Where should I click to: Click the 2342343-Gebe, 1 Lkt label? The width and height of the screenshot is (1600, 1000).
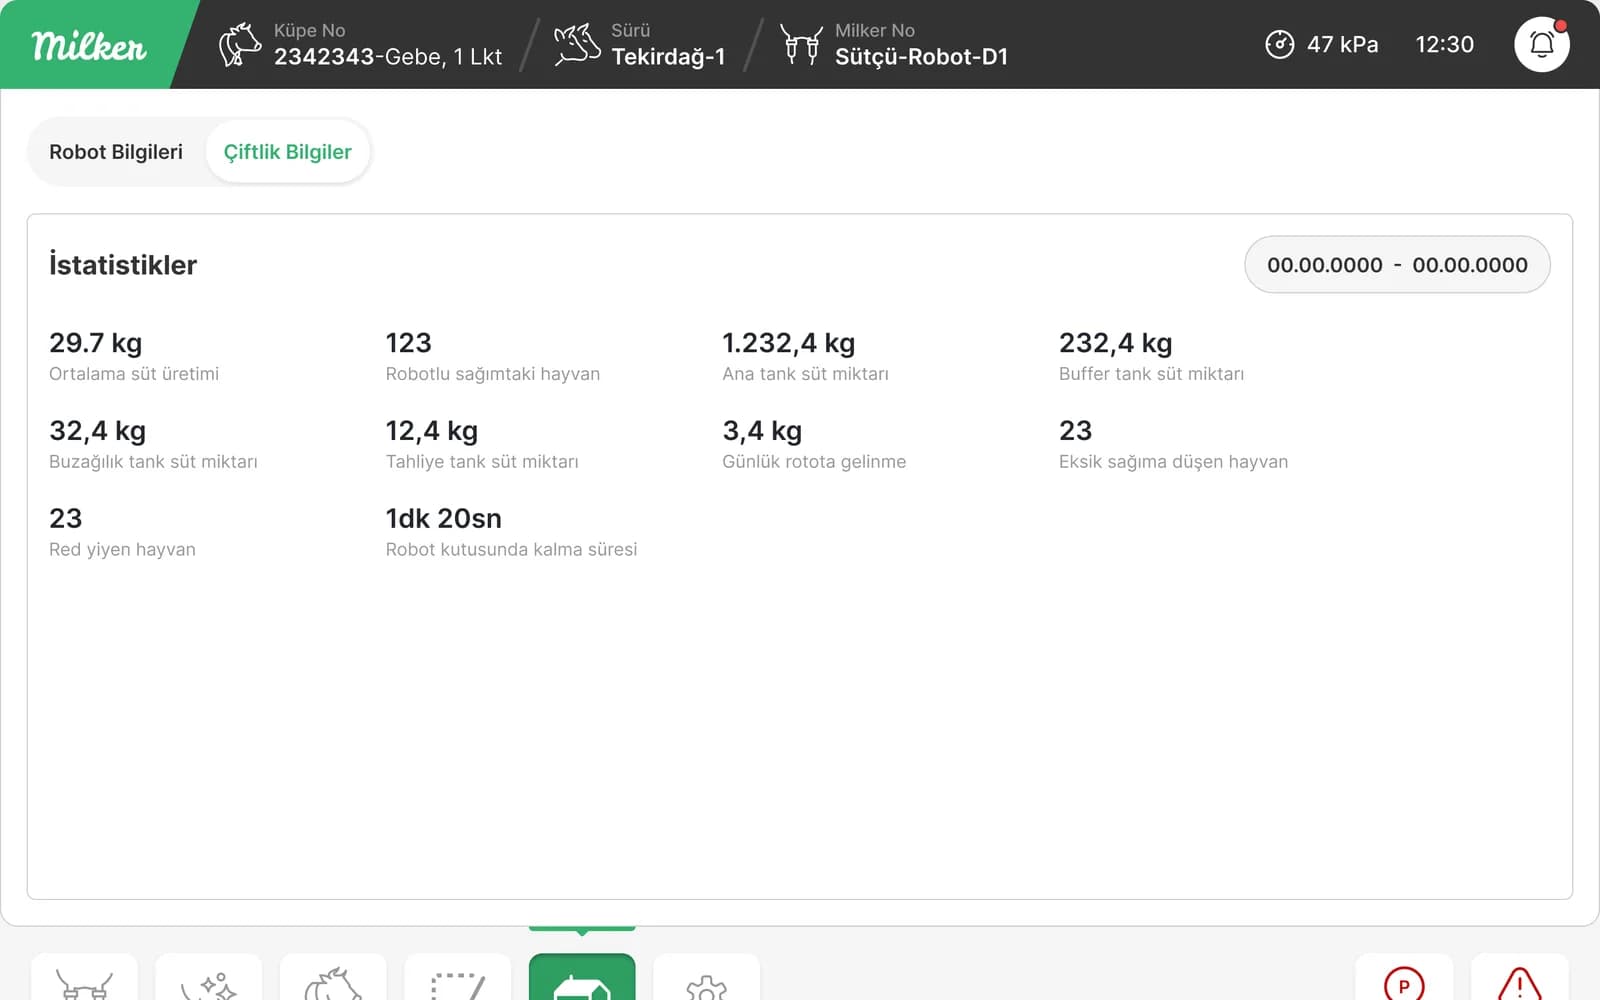388,57
